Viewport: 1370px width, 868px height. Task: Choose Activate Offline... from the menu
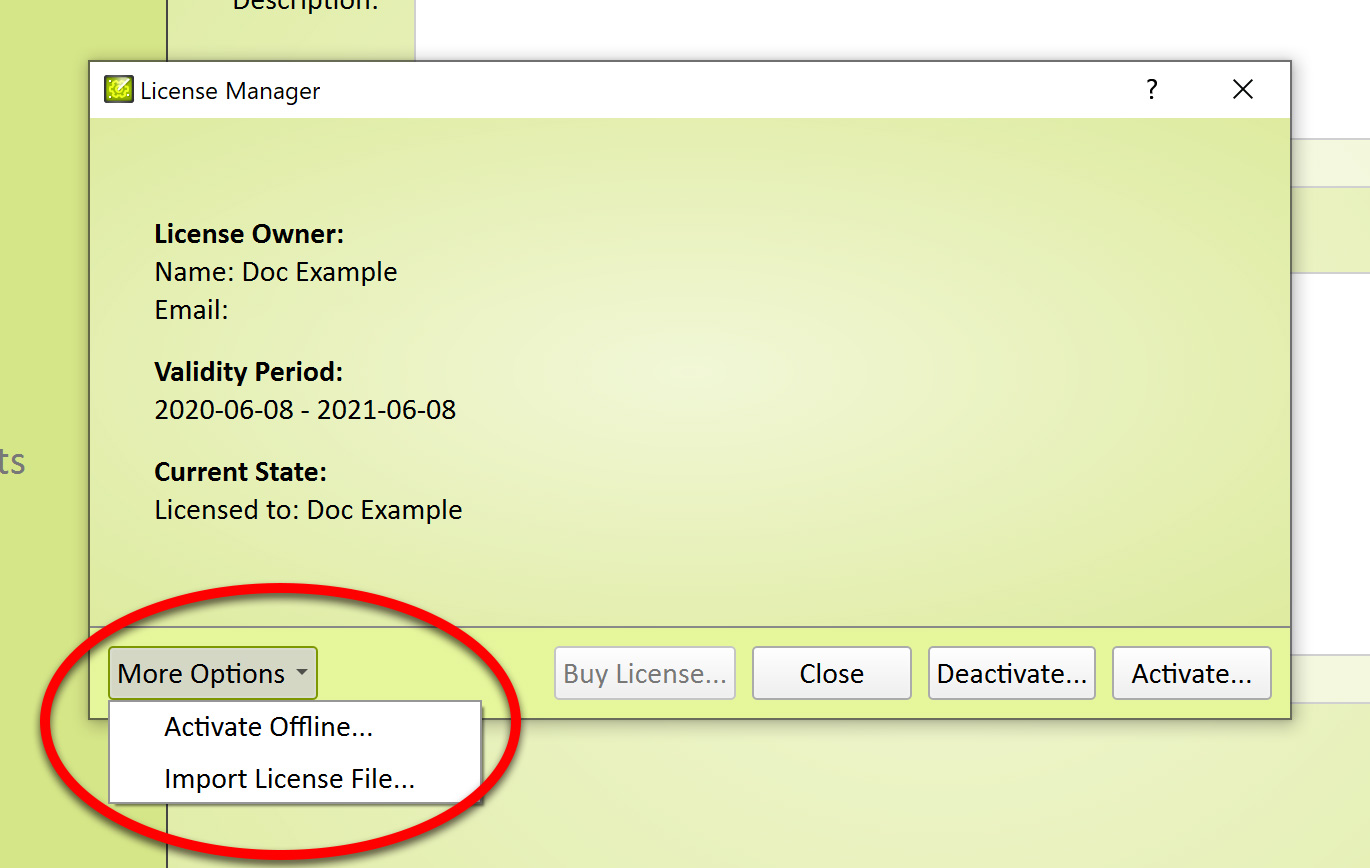point(268,727)
